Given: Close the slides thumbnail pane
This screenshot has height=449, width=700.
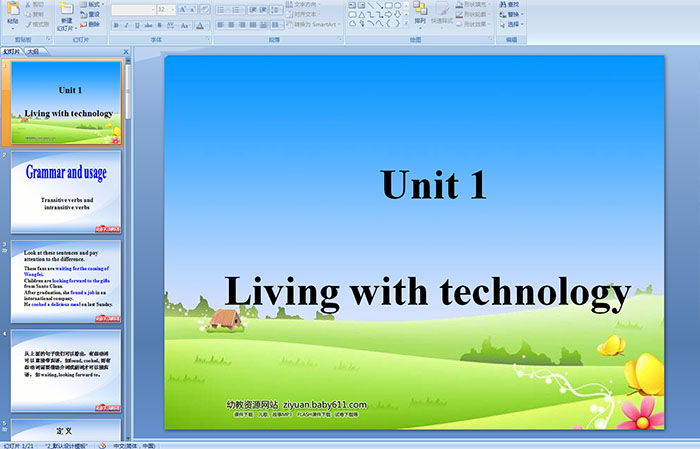Looking at the screenshot, I should (125, 52).
